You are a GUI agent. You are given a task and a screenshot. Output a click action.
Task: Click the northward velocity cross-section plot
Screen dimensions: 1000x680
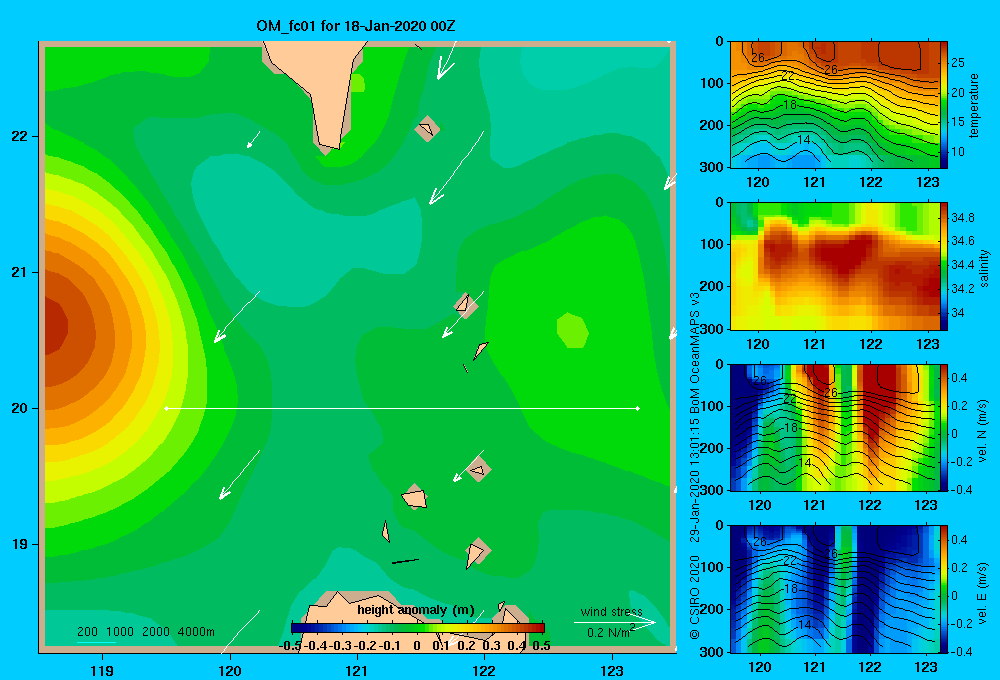coord(835,428)
